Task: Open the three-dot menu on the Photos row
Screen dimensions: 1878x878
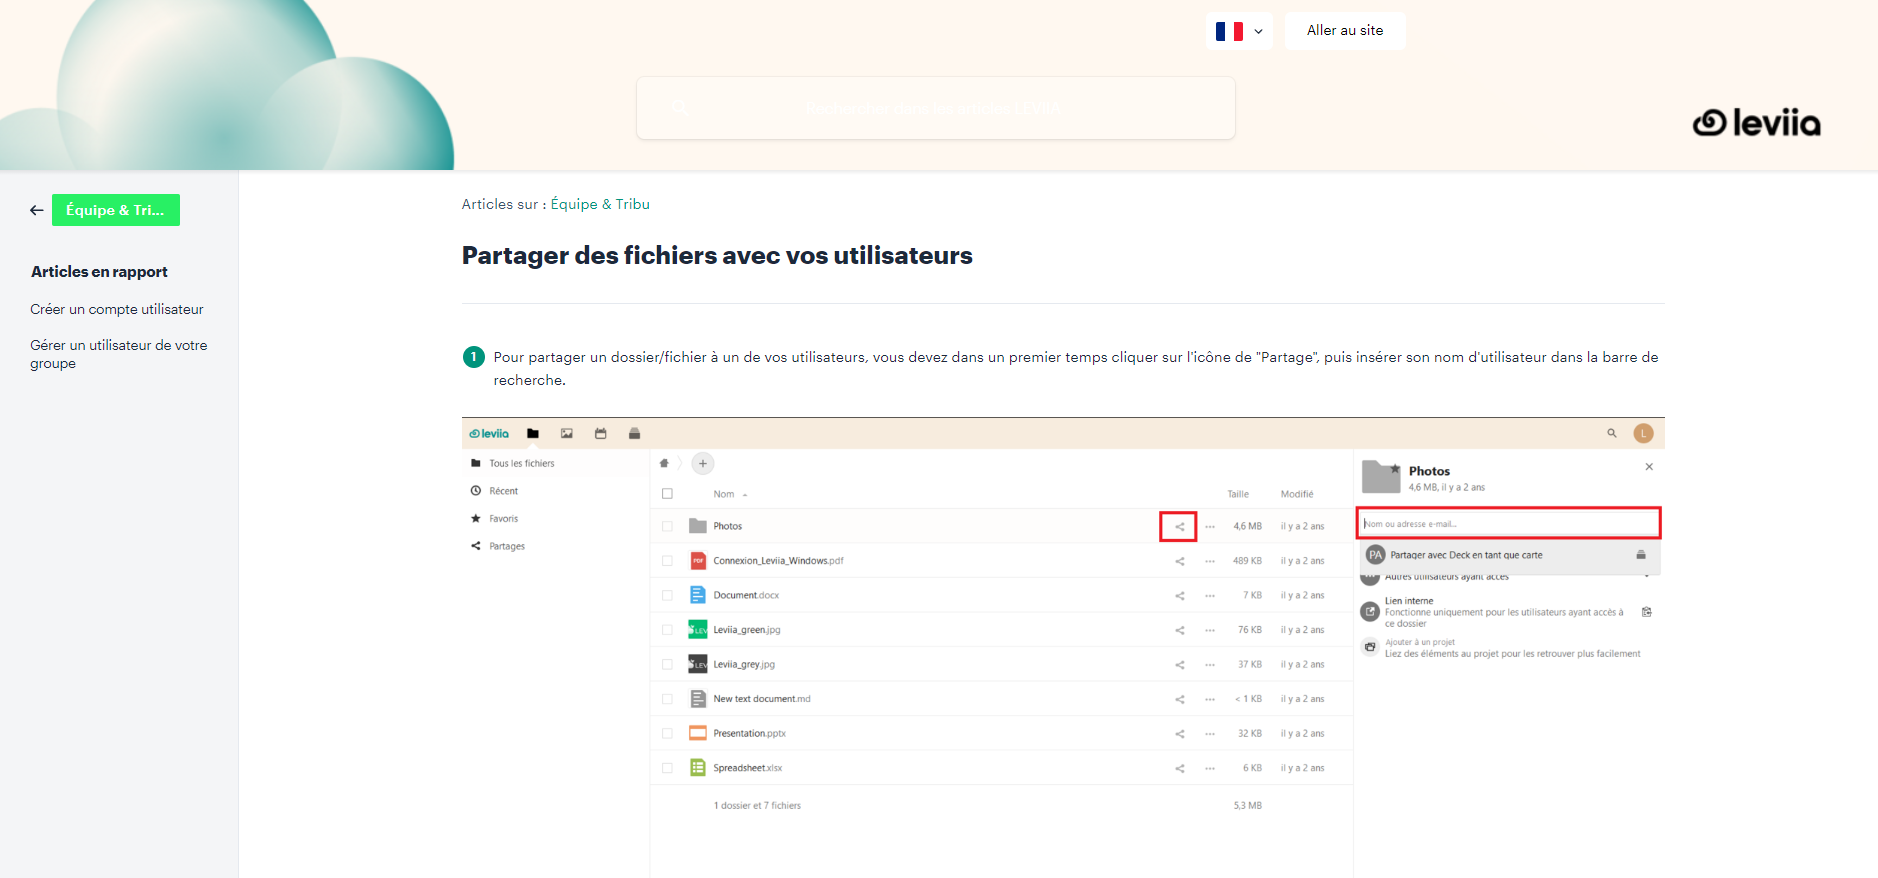Action: coord(1210,526)
